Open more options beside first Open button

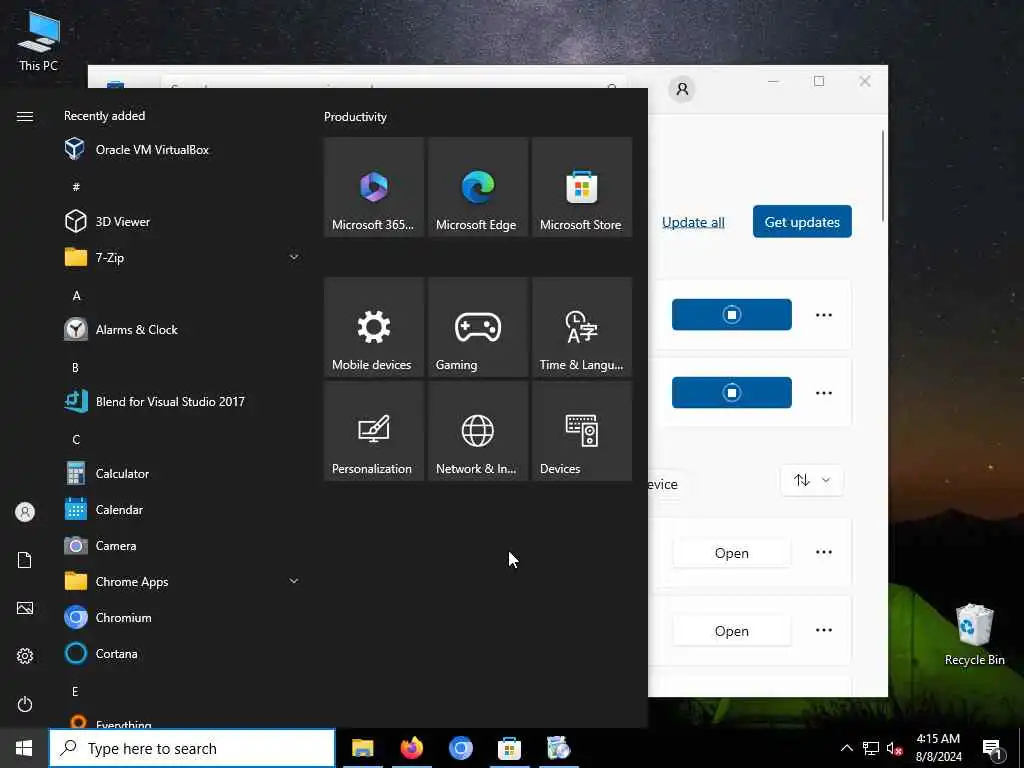point(824,552)
